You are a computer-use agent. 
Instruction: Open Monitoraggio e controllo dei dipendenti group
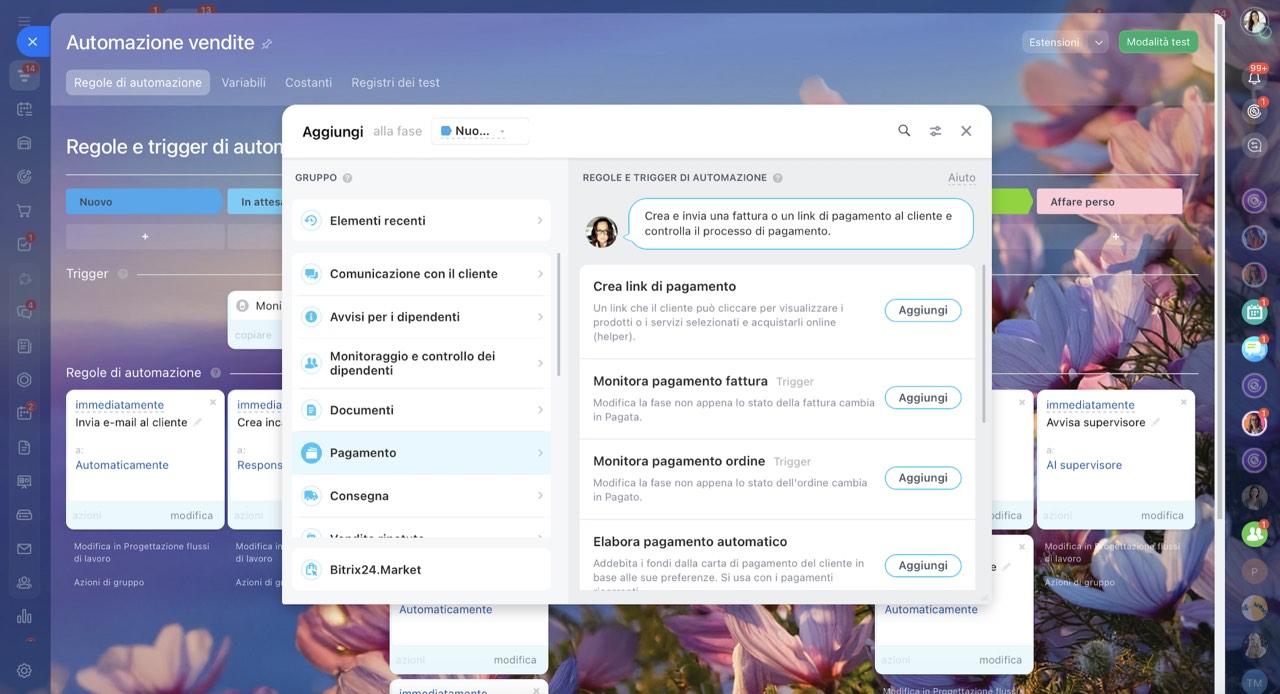421,363
